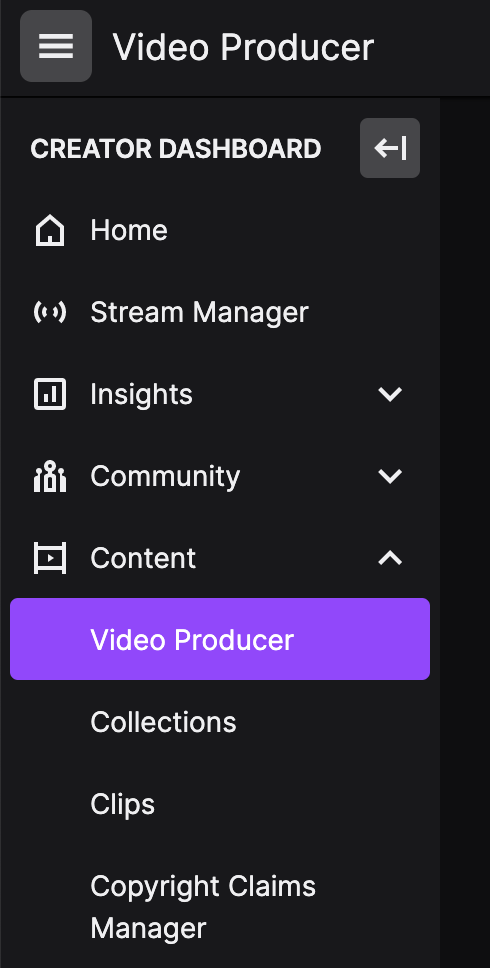490x968 pixels.
Task: Collapse the Content section chevron
Action: [390, 558]
